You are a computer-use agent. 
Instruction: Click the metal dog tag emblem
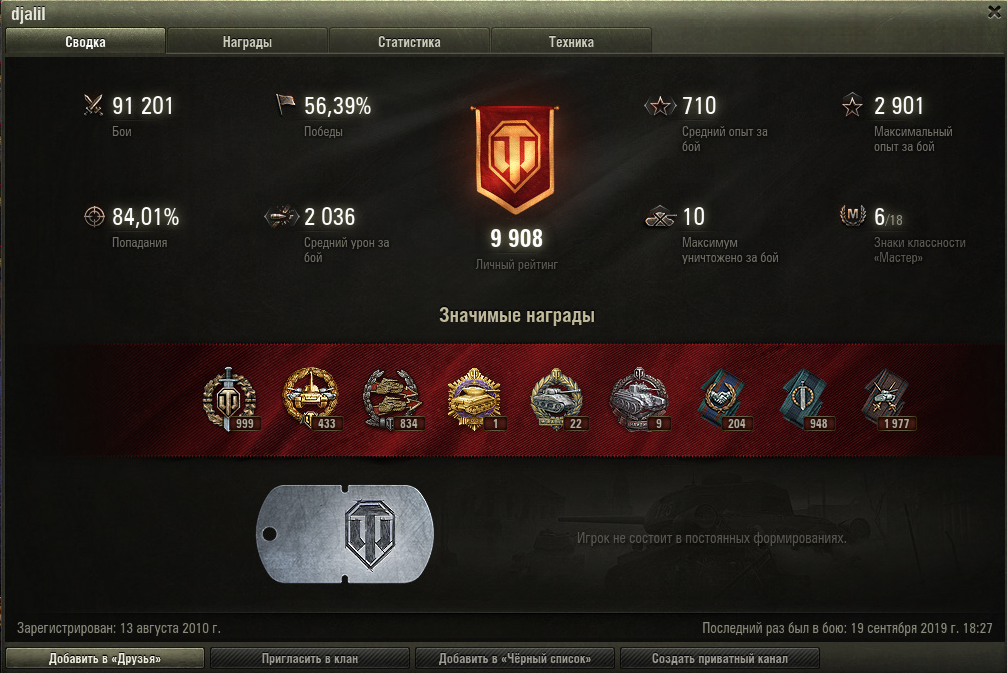pos(345,534)
